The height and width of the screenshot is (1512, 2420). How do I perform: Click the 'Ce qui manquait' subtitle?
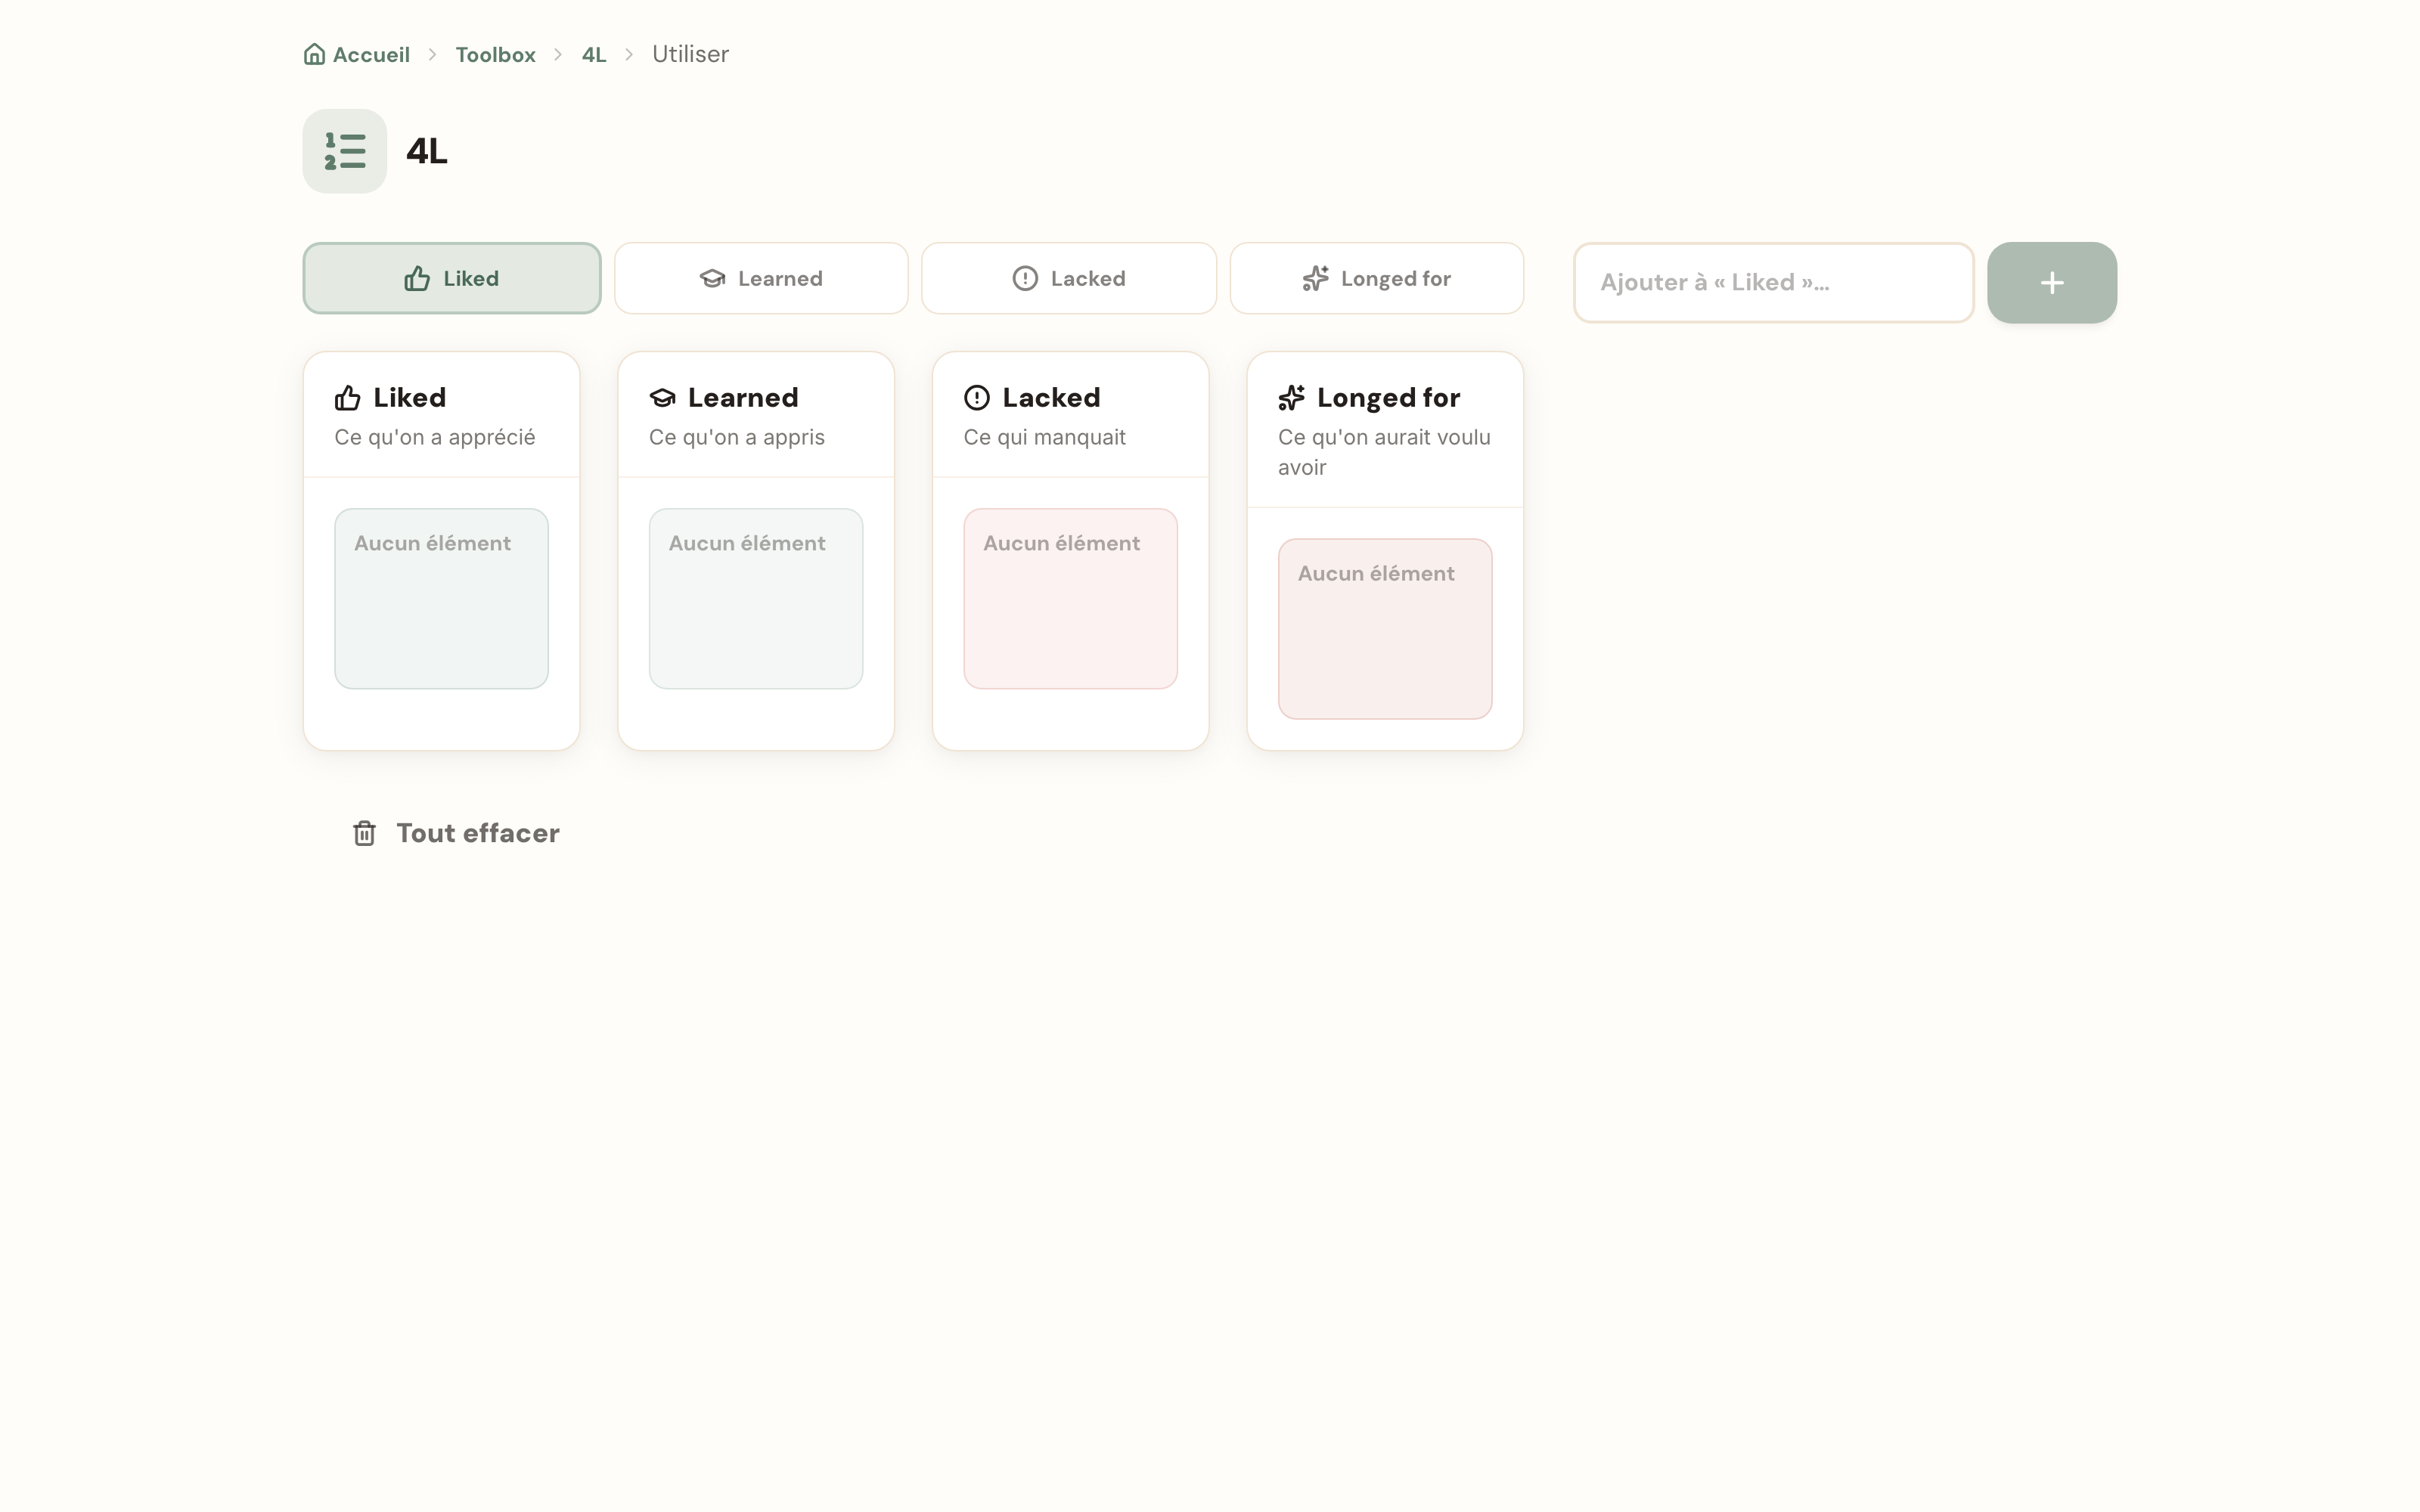tap(1045, 437)
